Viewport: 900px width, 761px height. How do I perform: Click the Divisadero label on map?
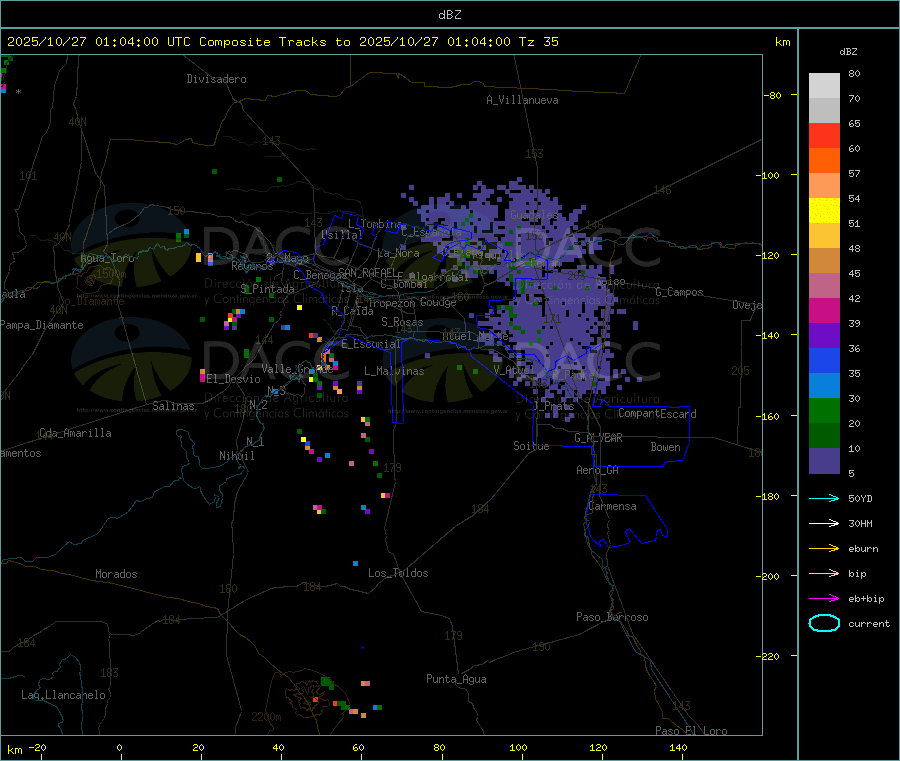[x=216, y=79]
